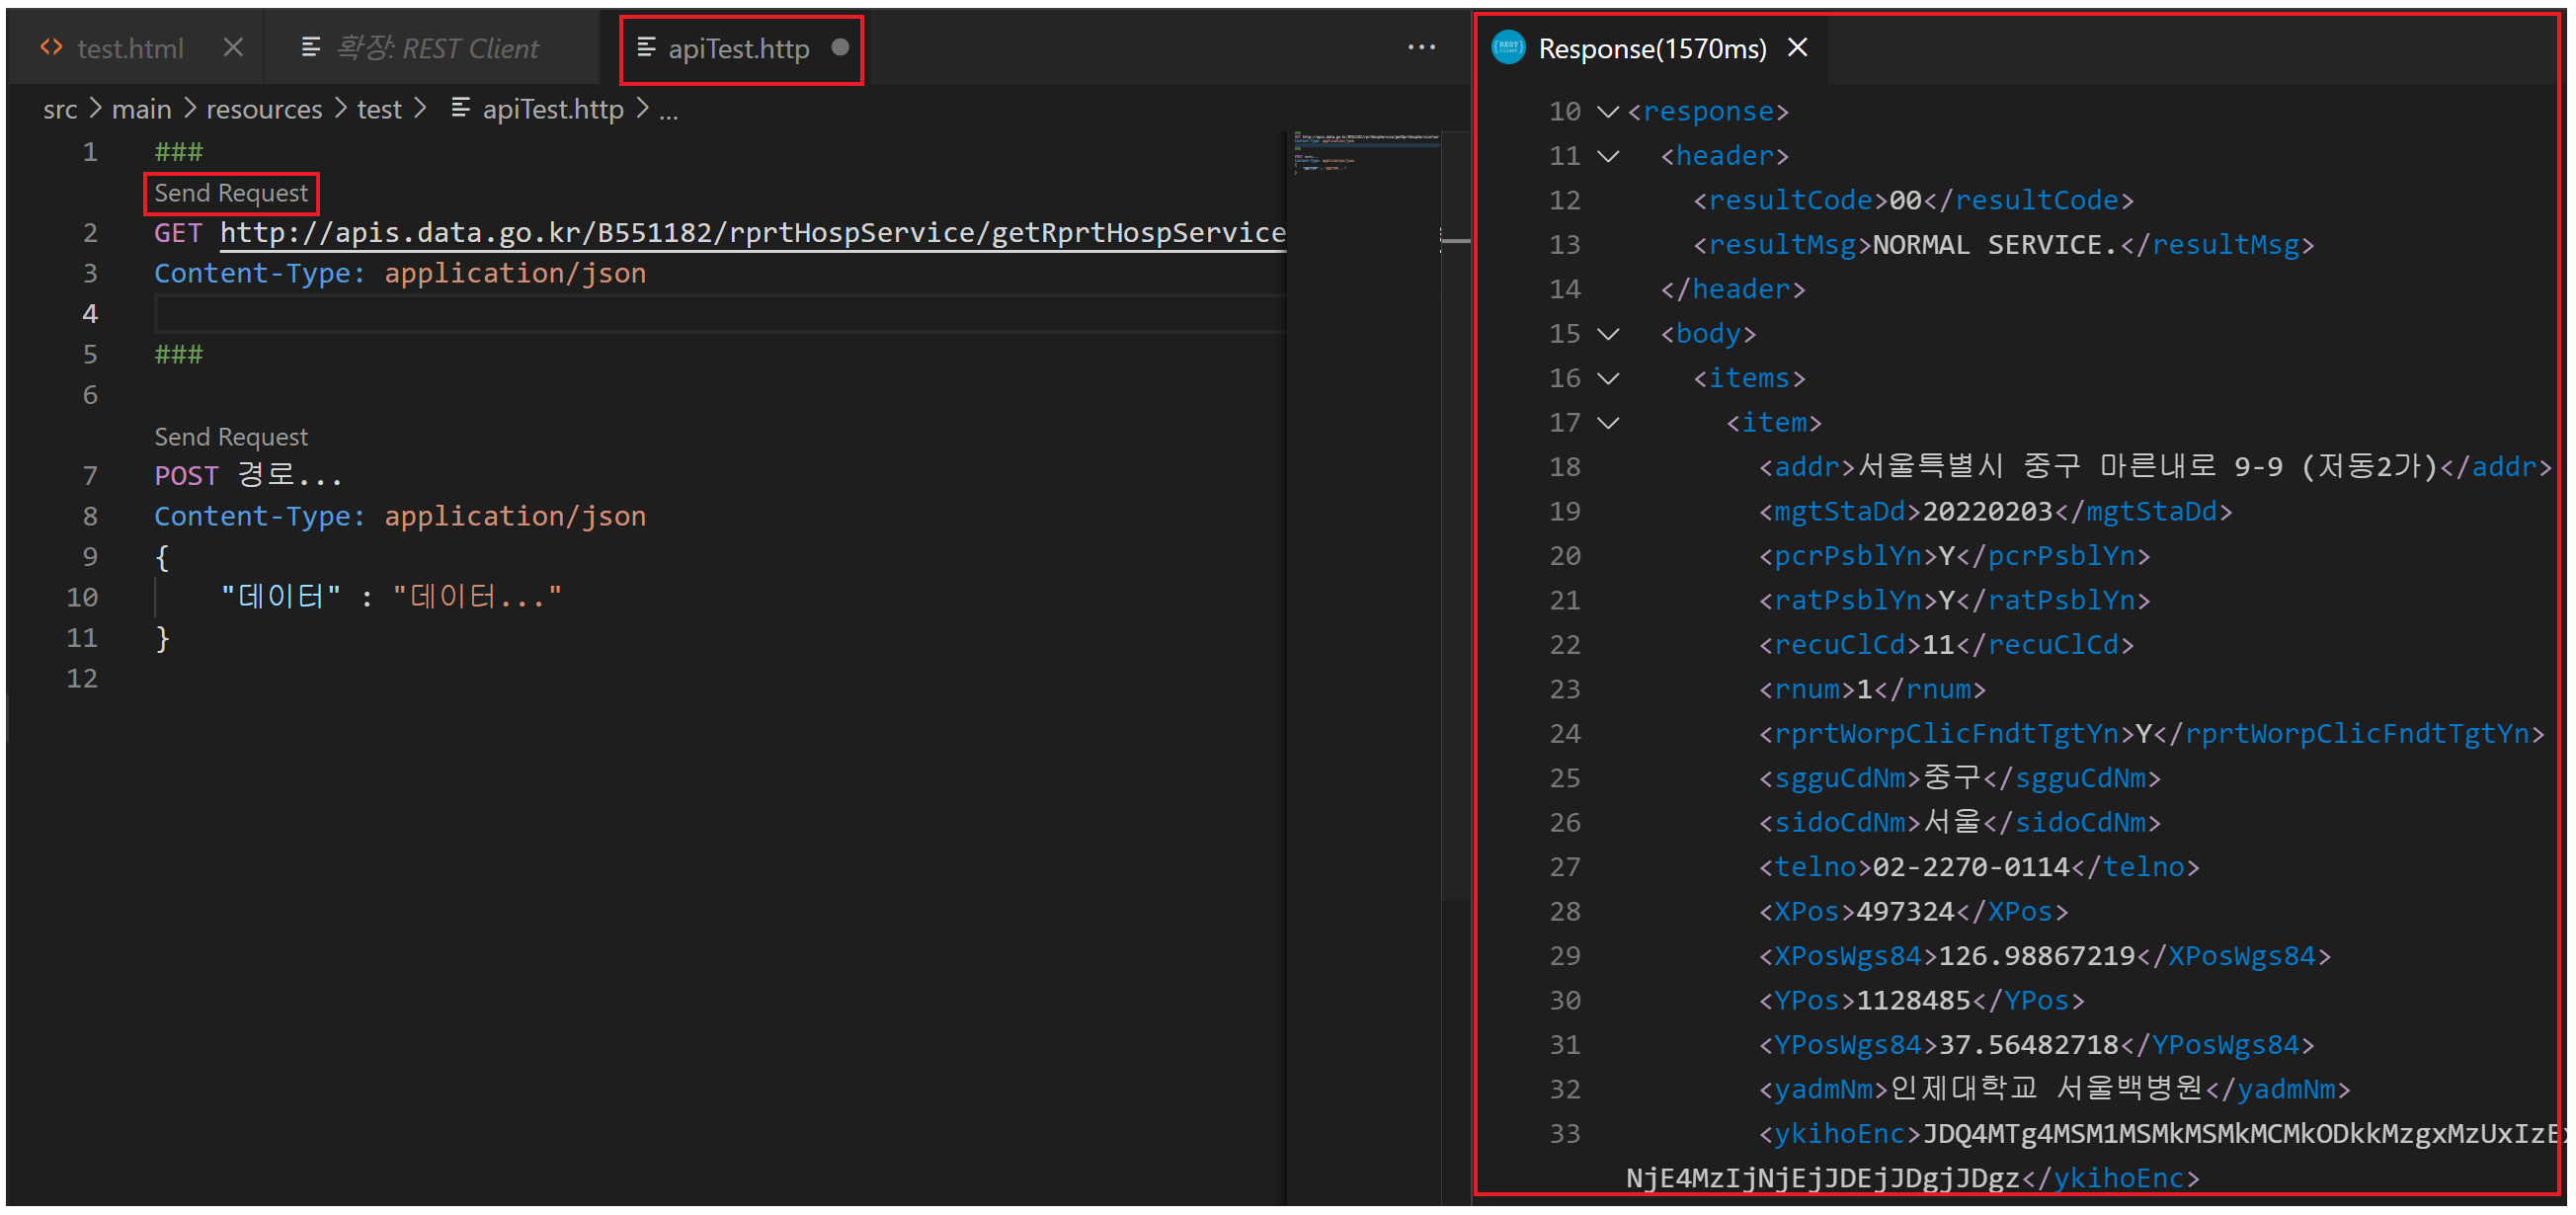Image resolution: width=2576 pixels, height=1215 pixels.
Task: Click the REST Client icon on apiTest.http tab
Action: 645,48
